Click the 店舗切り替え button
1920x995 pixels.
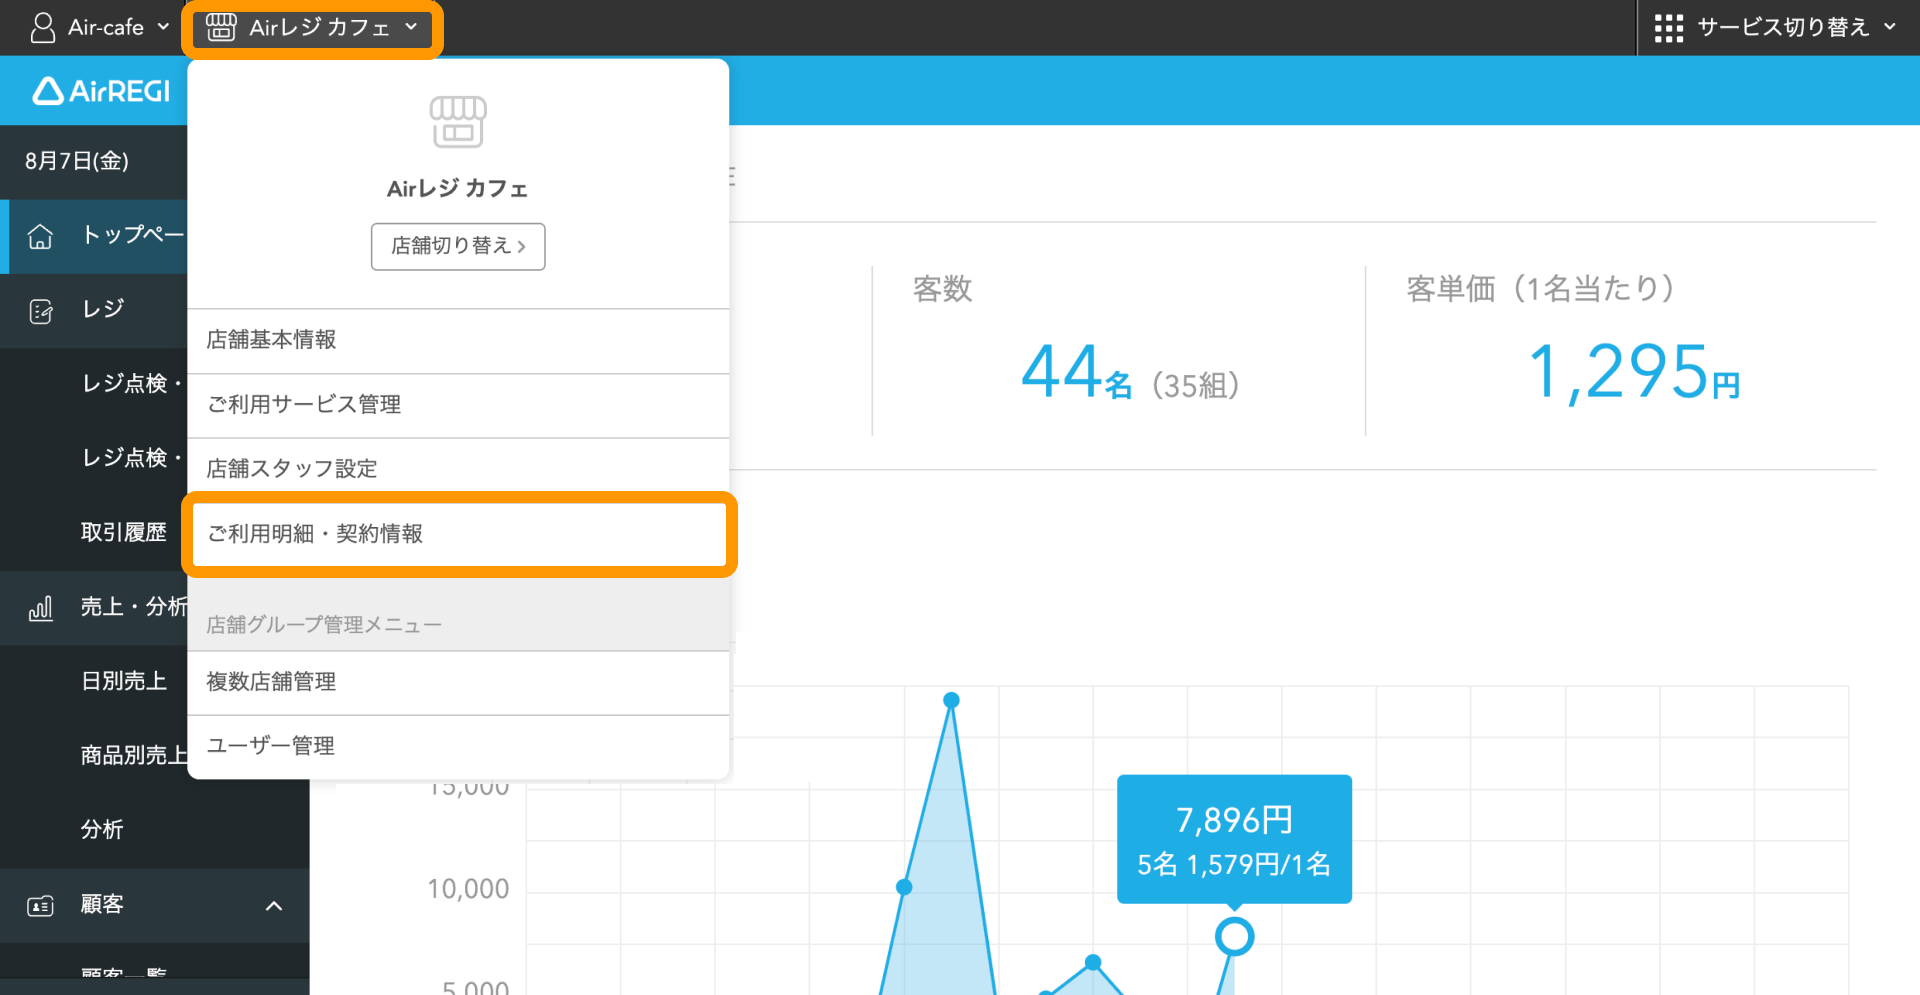458,246
